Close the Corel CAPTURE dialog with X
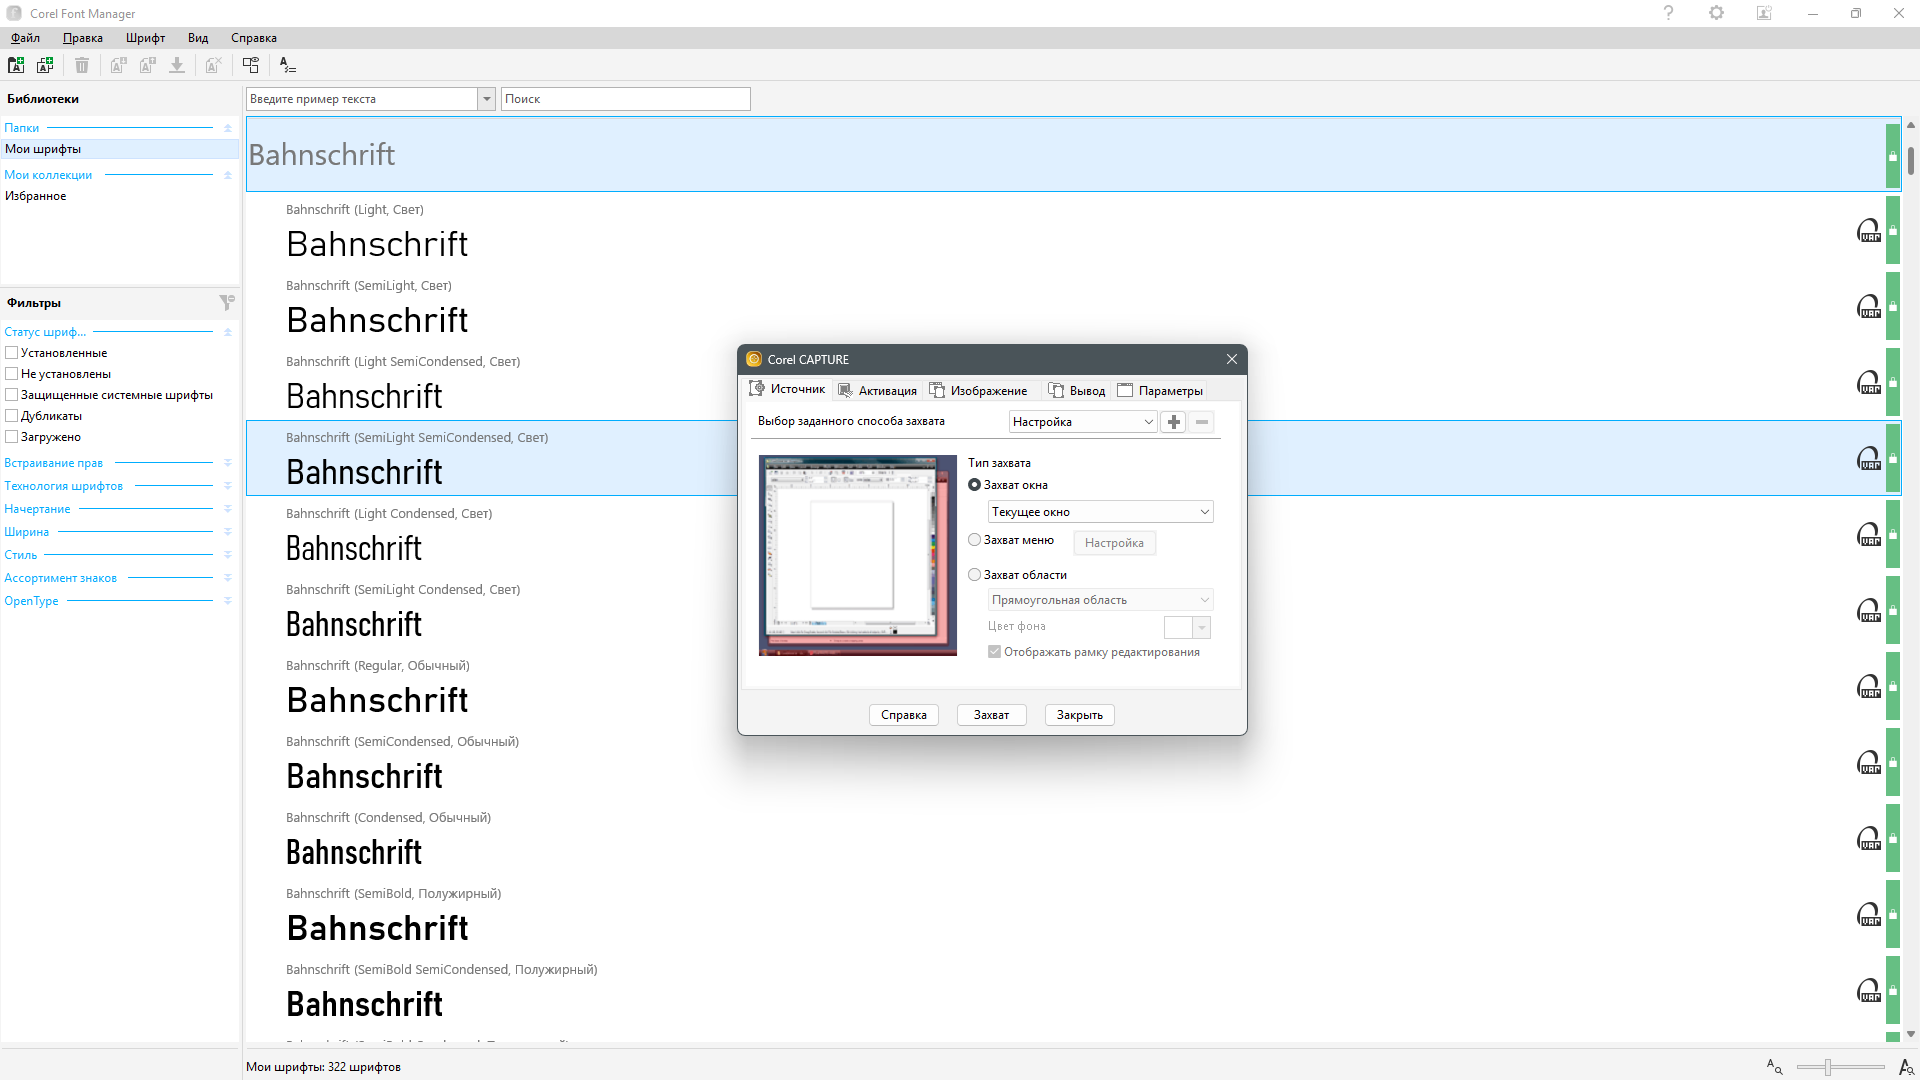Viewport: 1920px width, 1080px height. click(x=1232, y=359)
